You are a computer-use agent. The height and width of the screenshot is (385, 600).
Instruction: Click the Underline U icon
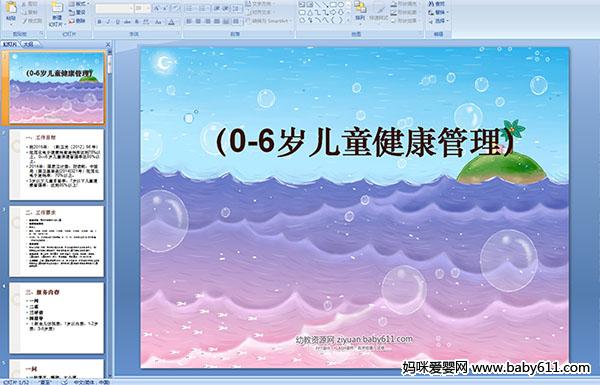point(117,22)
